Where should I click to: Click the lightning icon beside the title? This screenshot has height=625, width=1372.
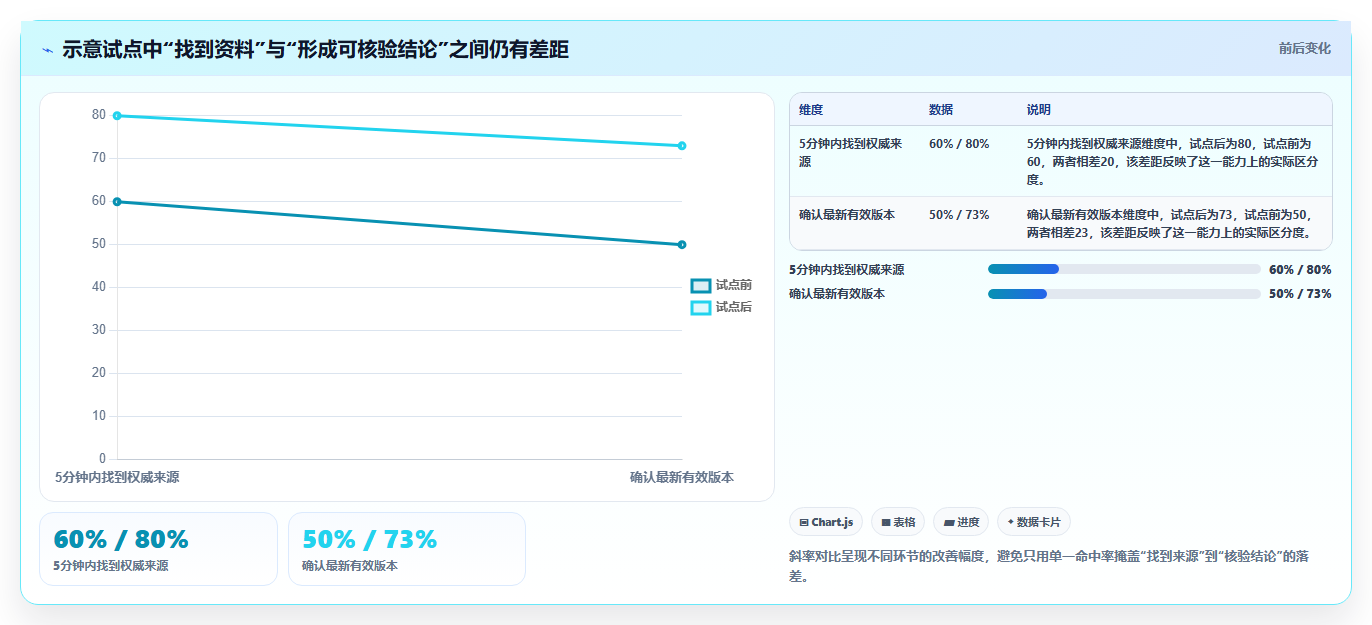coord(48,50)
